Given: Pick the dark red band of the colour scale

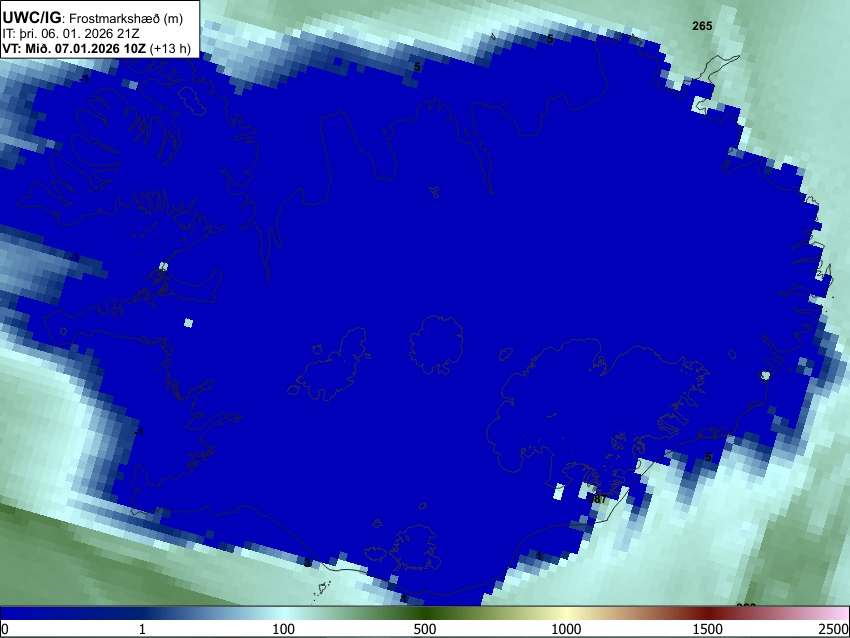Looking at the screenshot, I should (x=707, y=614).
